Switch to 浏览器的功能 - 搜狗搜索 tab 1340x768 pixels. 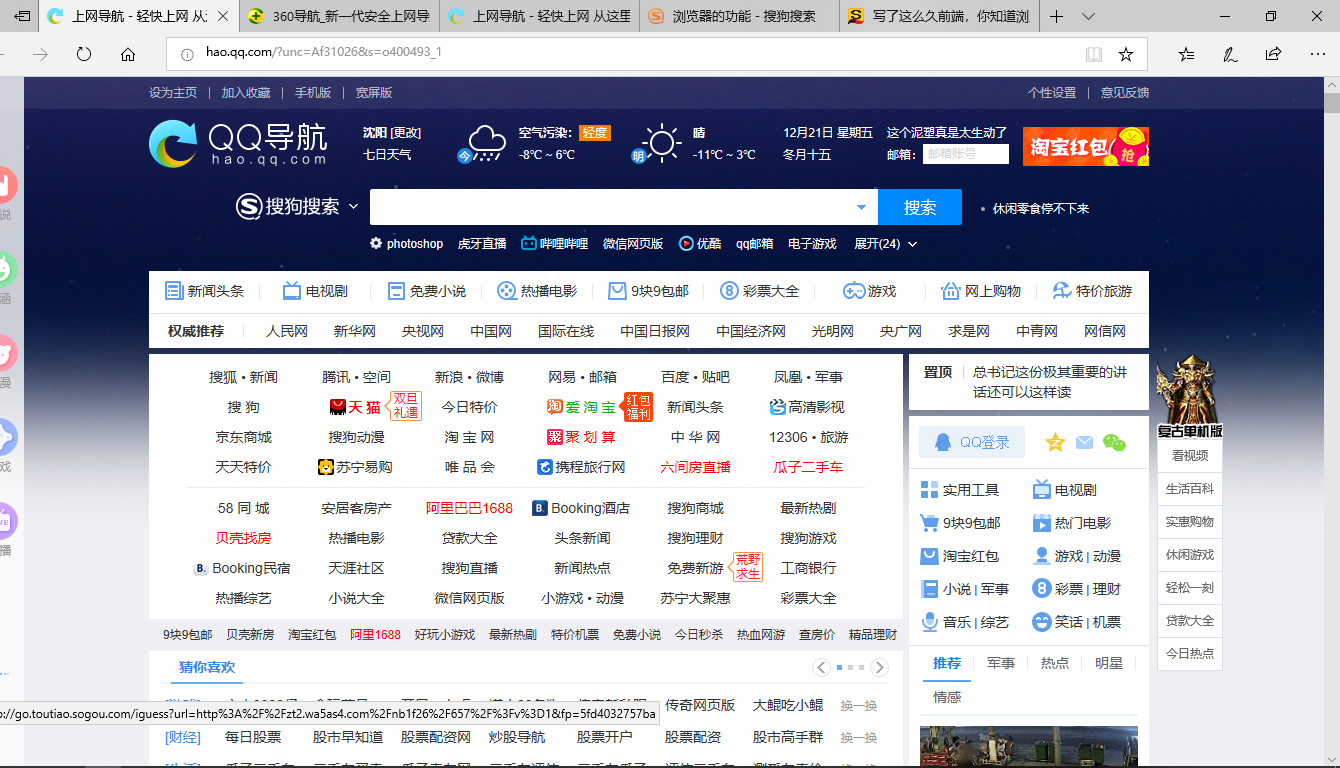click(x=739, y=16)
